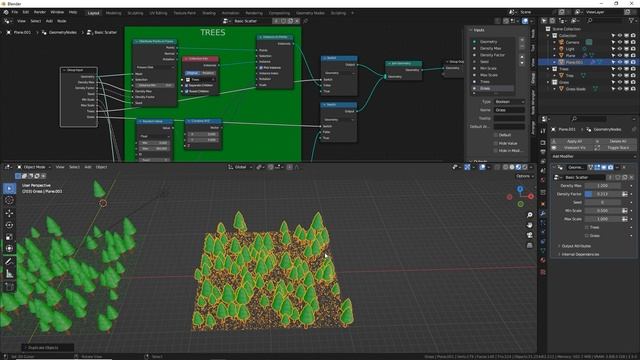Image resolution: width=640 pixels, height=360 pixels.
Task: Add new input with plus button
Action: click(x=522, y=40)
